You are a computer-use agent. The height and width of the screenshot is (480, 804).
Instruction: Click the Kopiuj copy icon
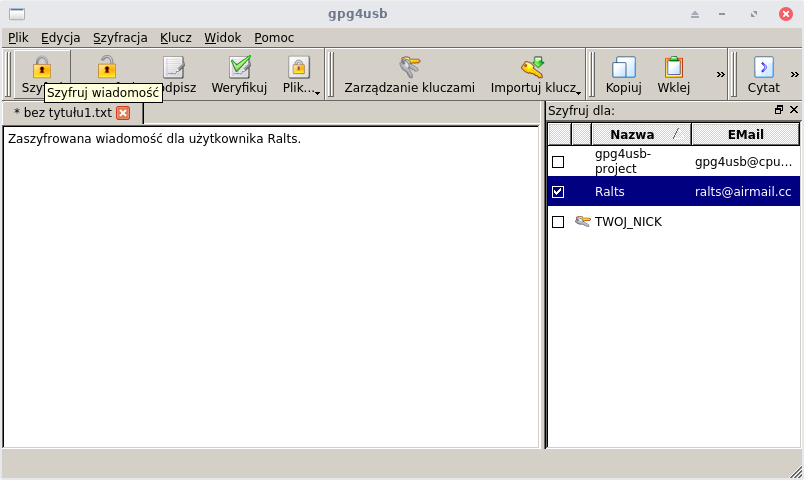coord(624,67)
